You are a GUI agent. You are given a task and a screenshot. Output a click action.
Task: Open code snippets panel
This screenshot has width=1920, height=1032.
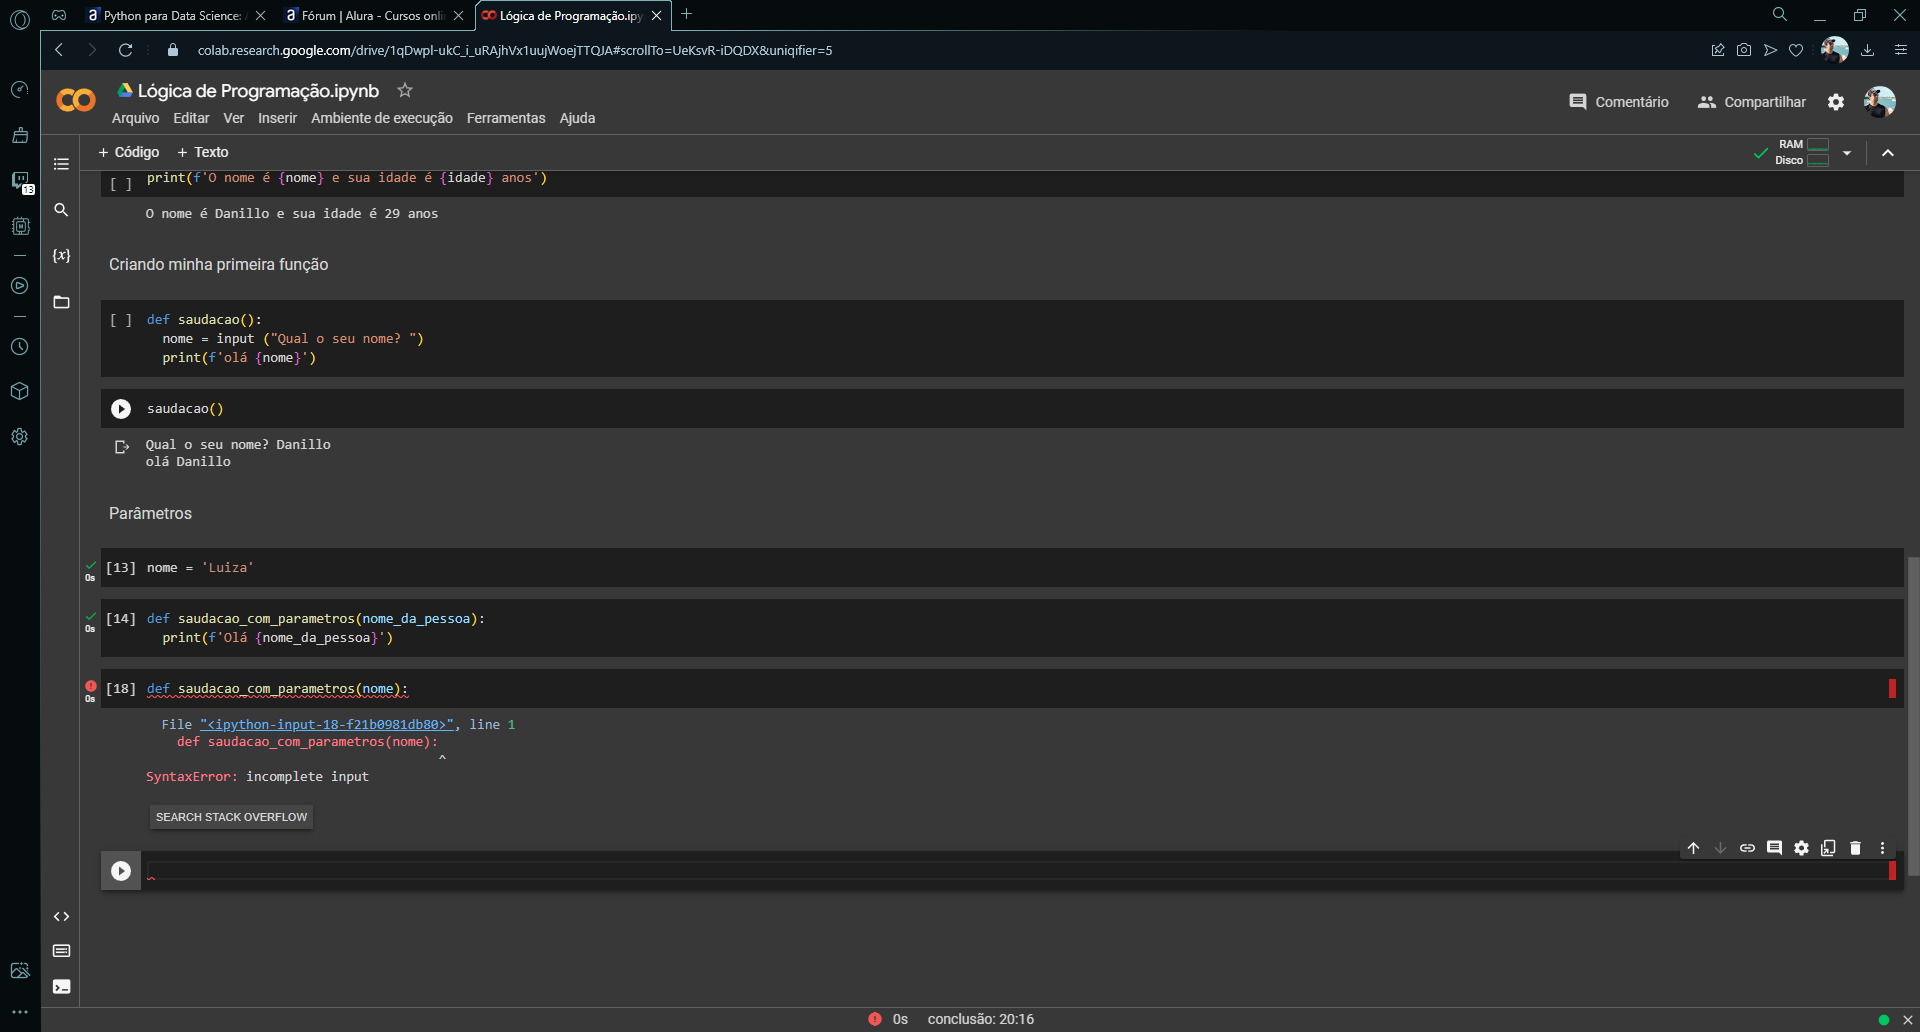(61, 916)
